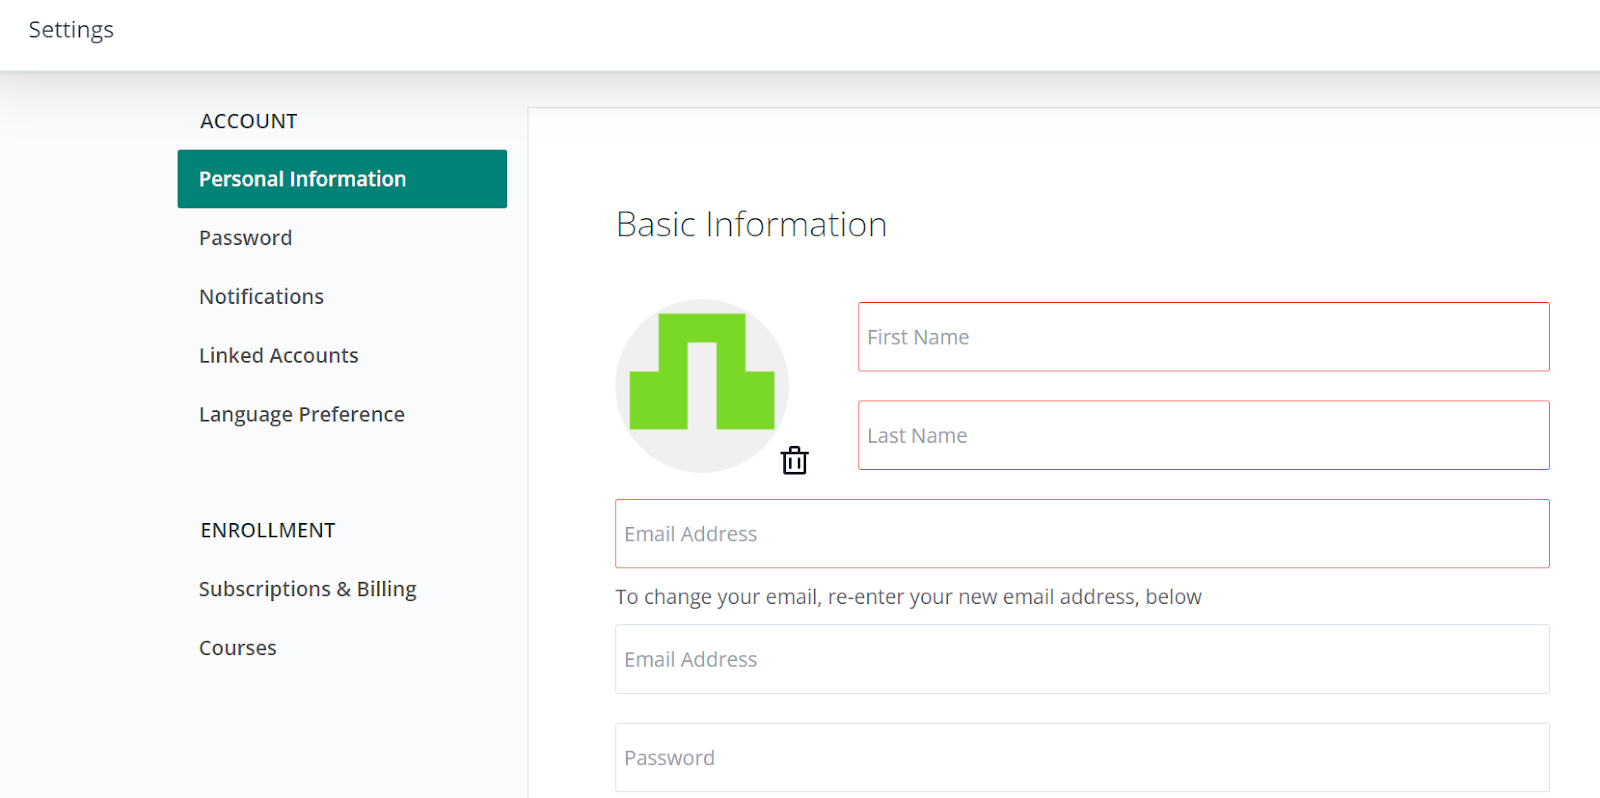Click the Settings page title
The height and width of the screenshot is (798, 1600).
point(71,30)
